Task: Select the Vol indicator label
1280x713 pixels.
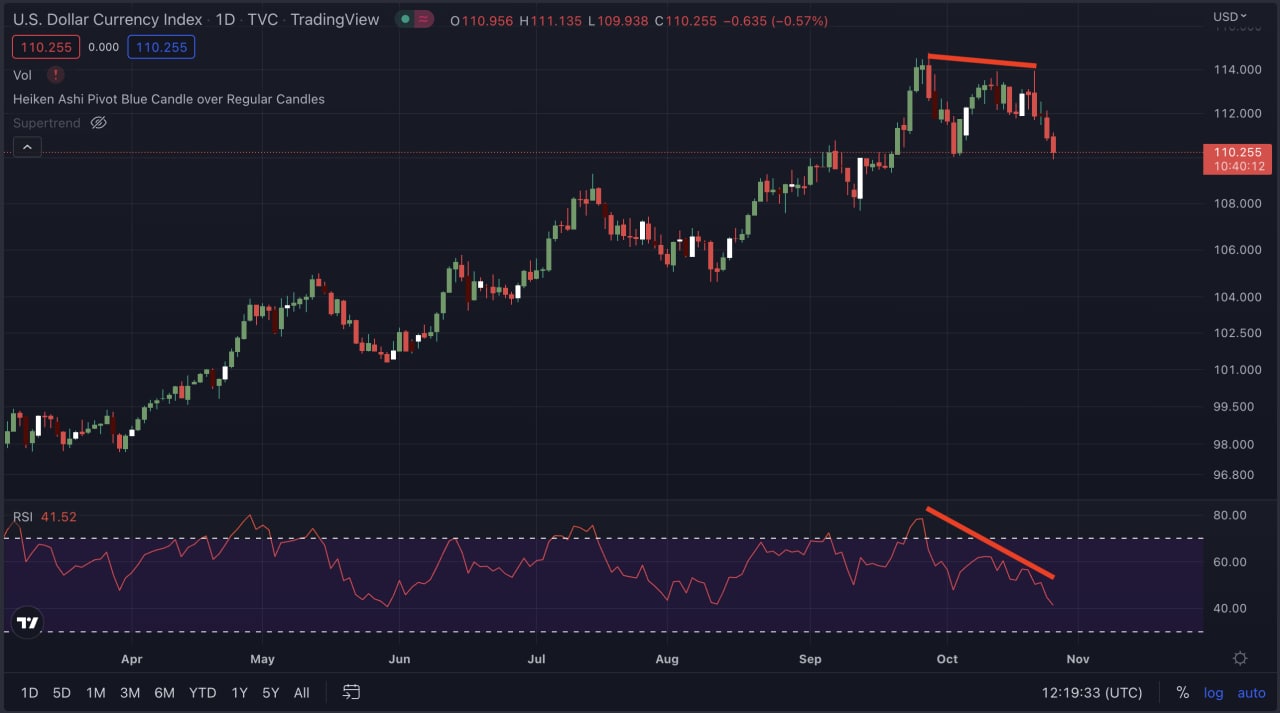Action: (x=23, y=75)
